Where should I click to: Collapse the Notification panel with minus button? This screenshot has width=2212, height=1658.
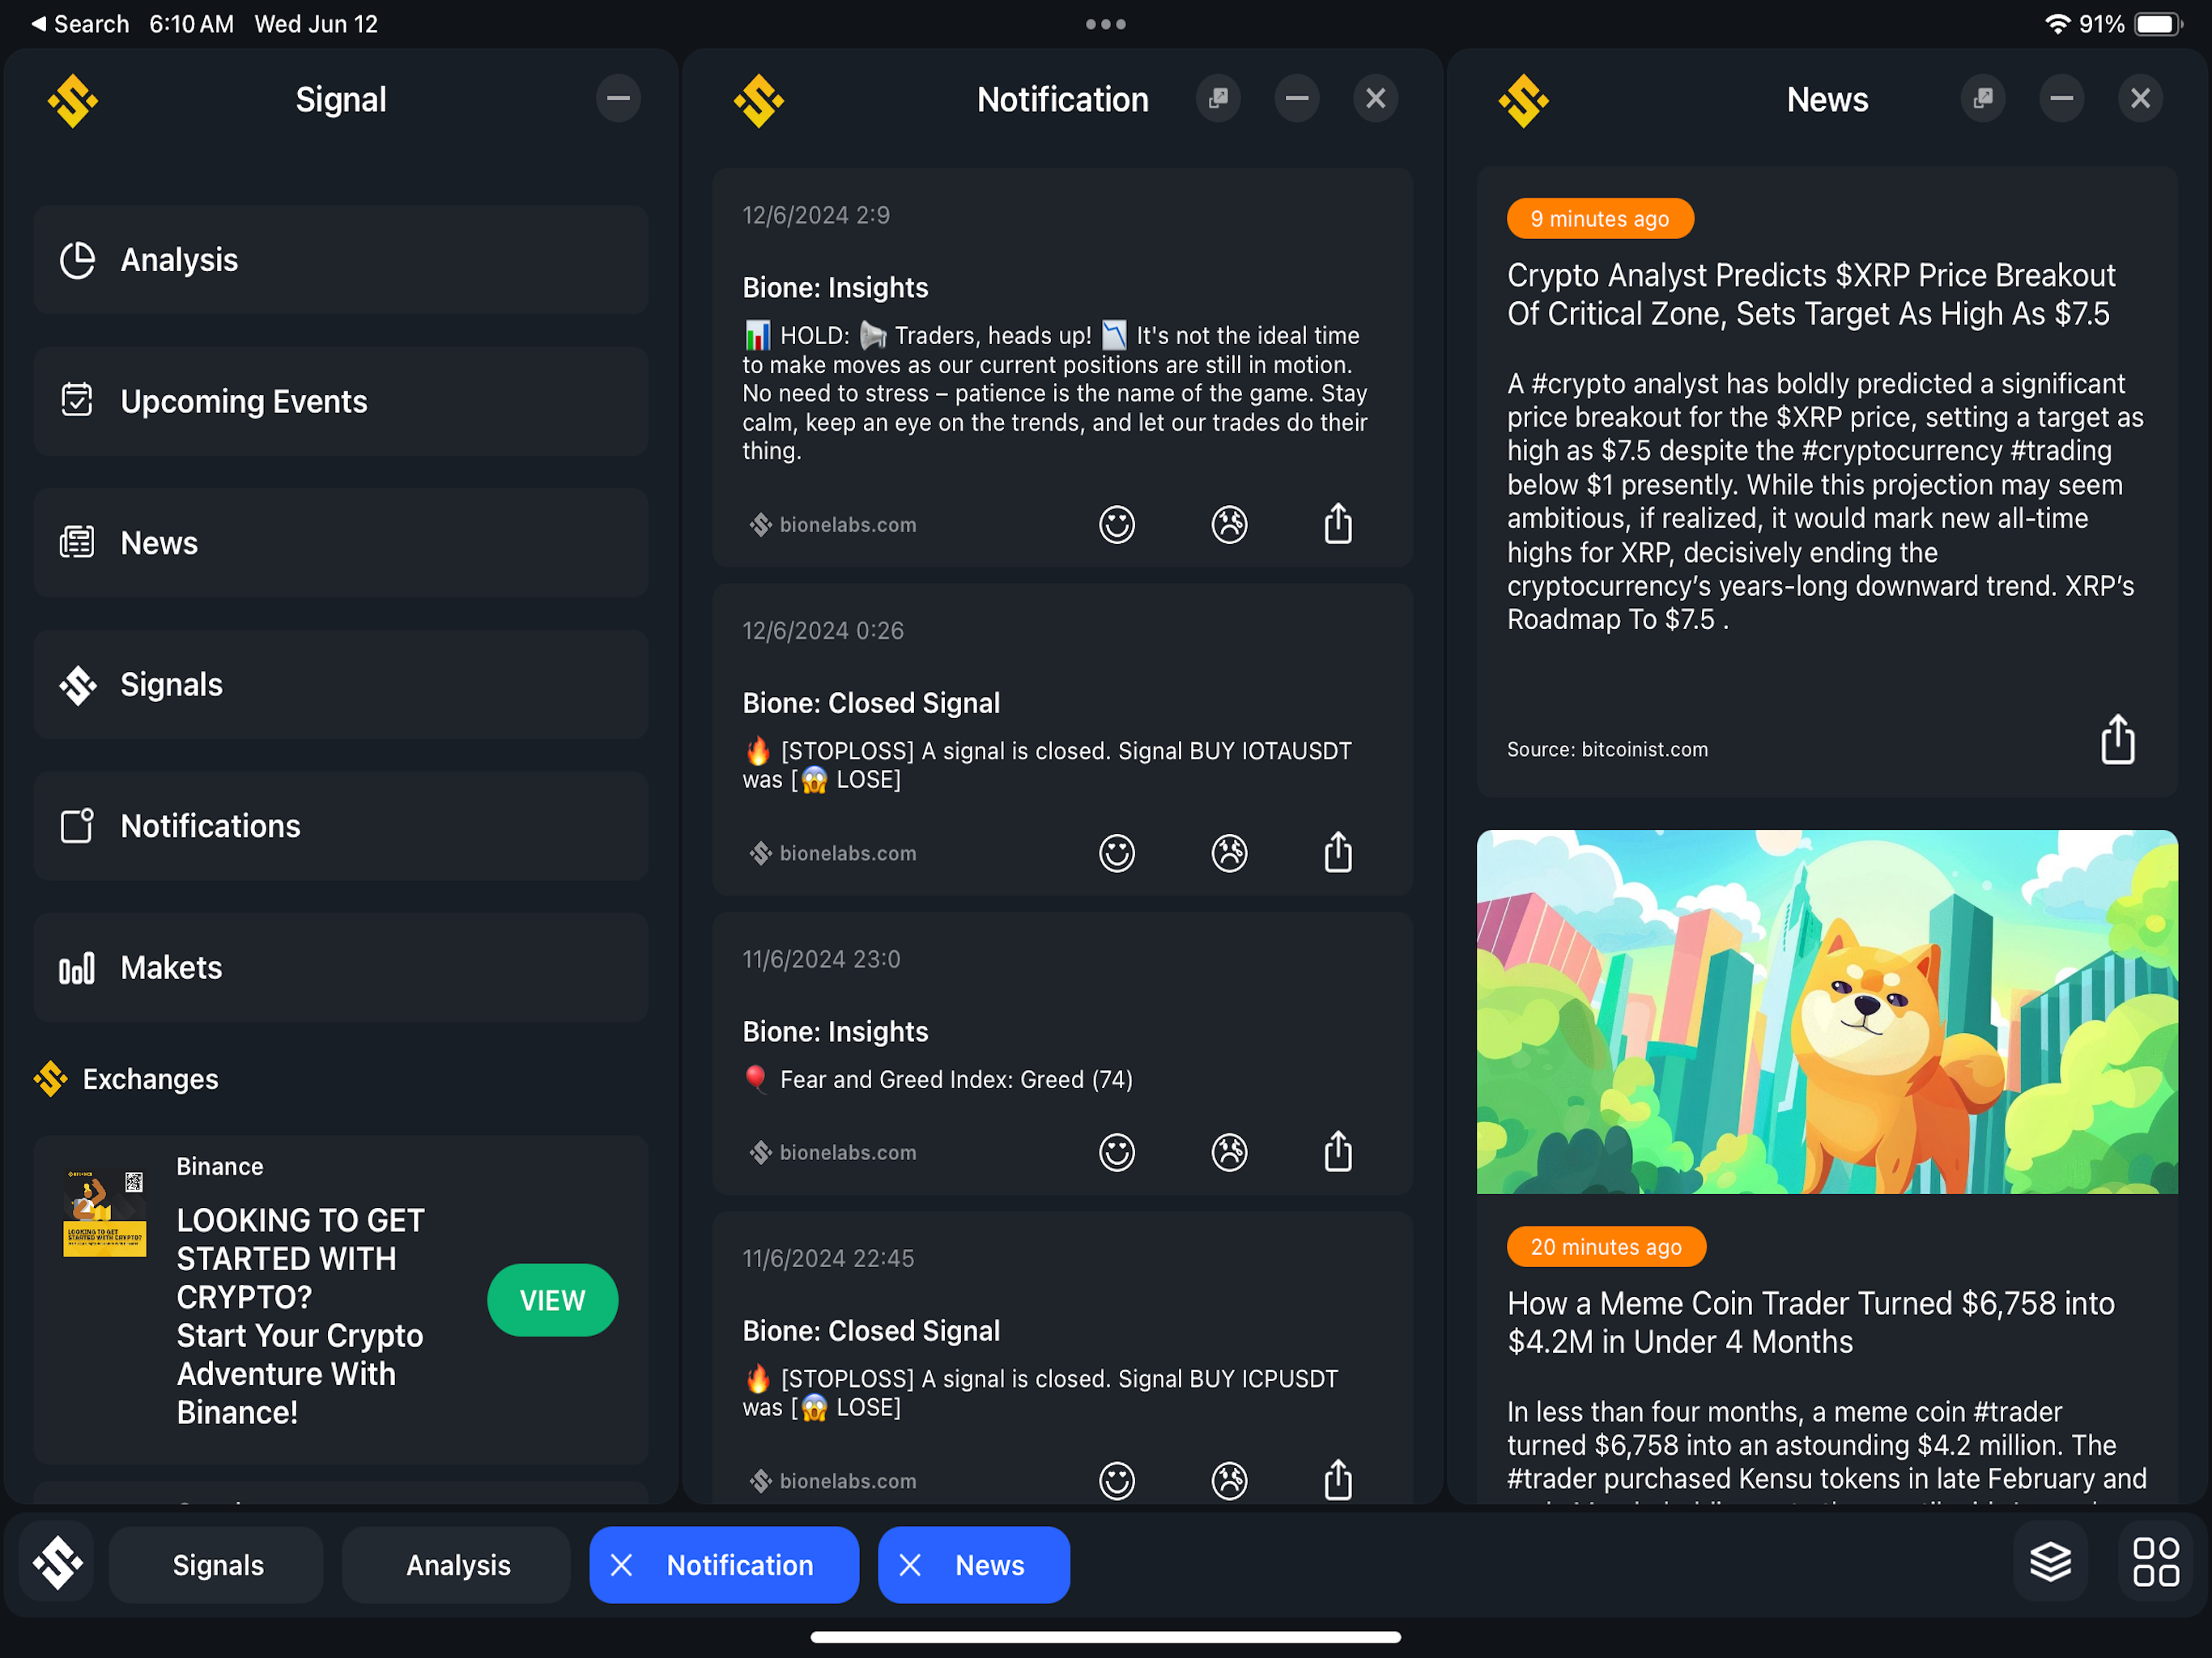point(1296,98)
